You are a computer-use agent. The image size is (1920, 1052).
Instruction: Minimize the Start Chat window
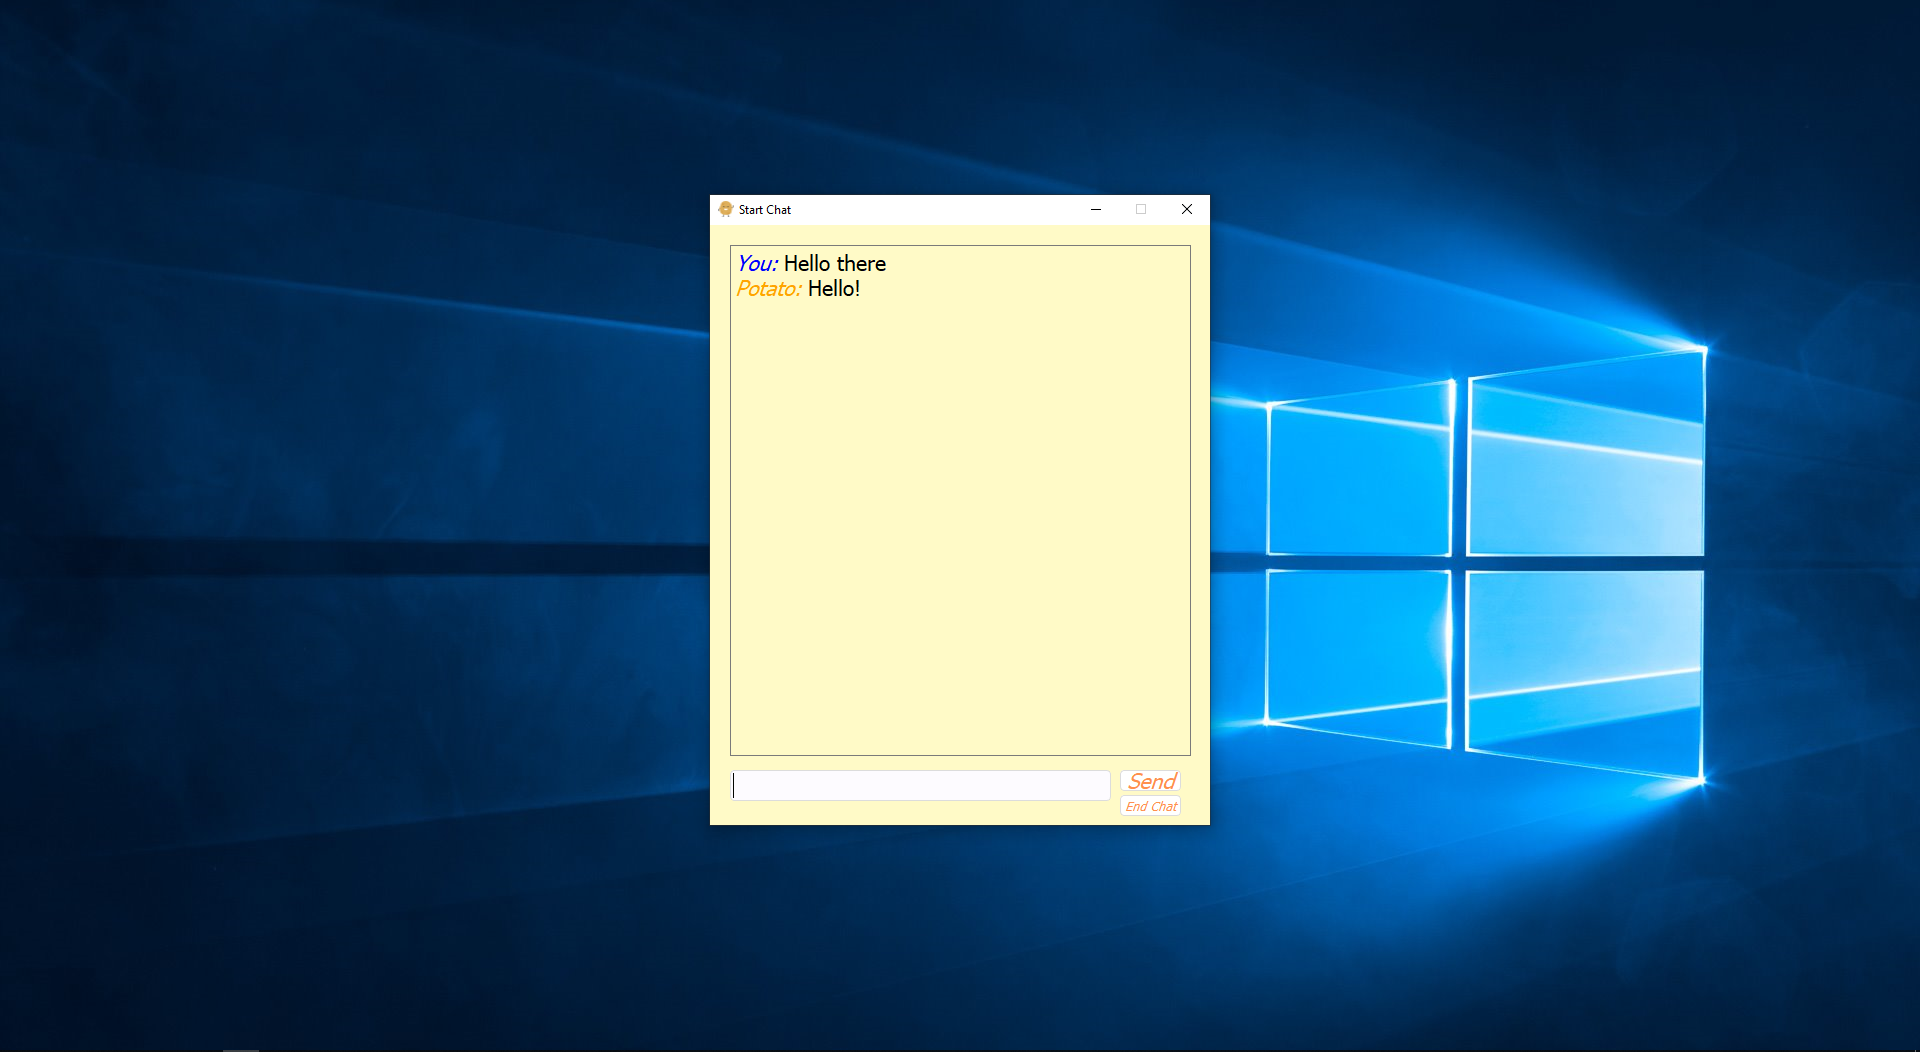pos(1096,209)
